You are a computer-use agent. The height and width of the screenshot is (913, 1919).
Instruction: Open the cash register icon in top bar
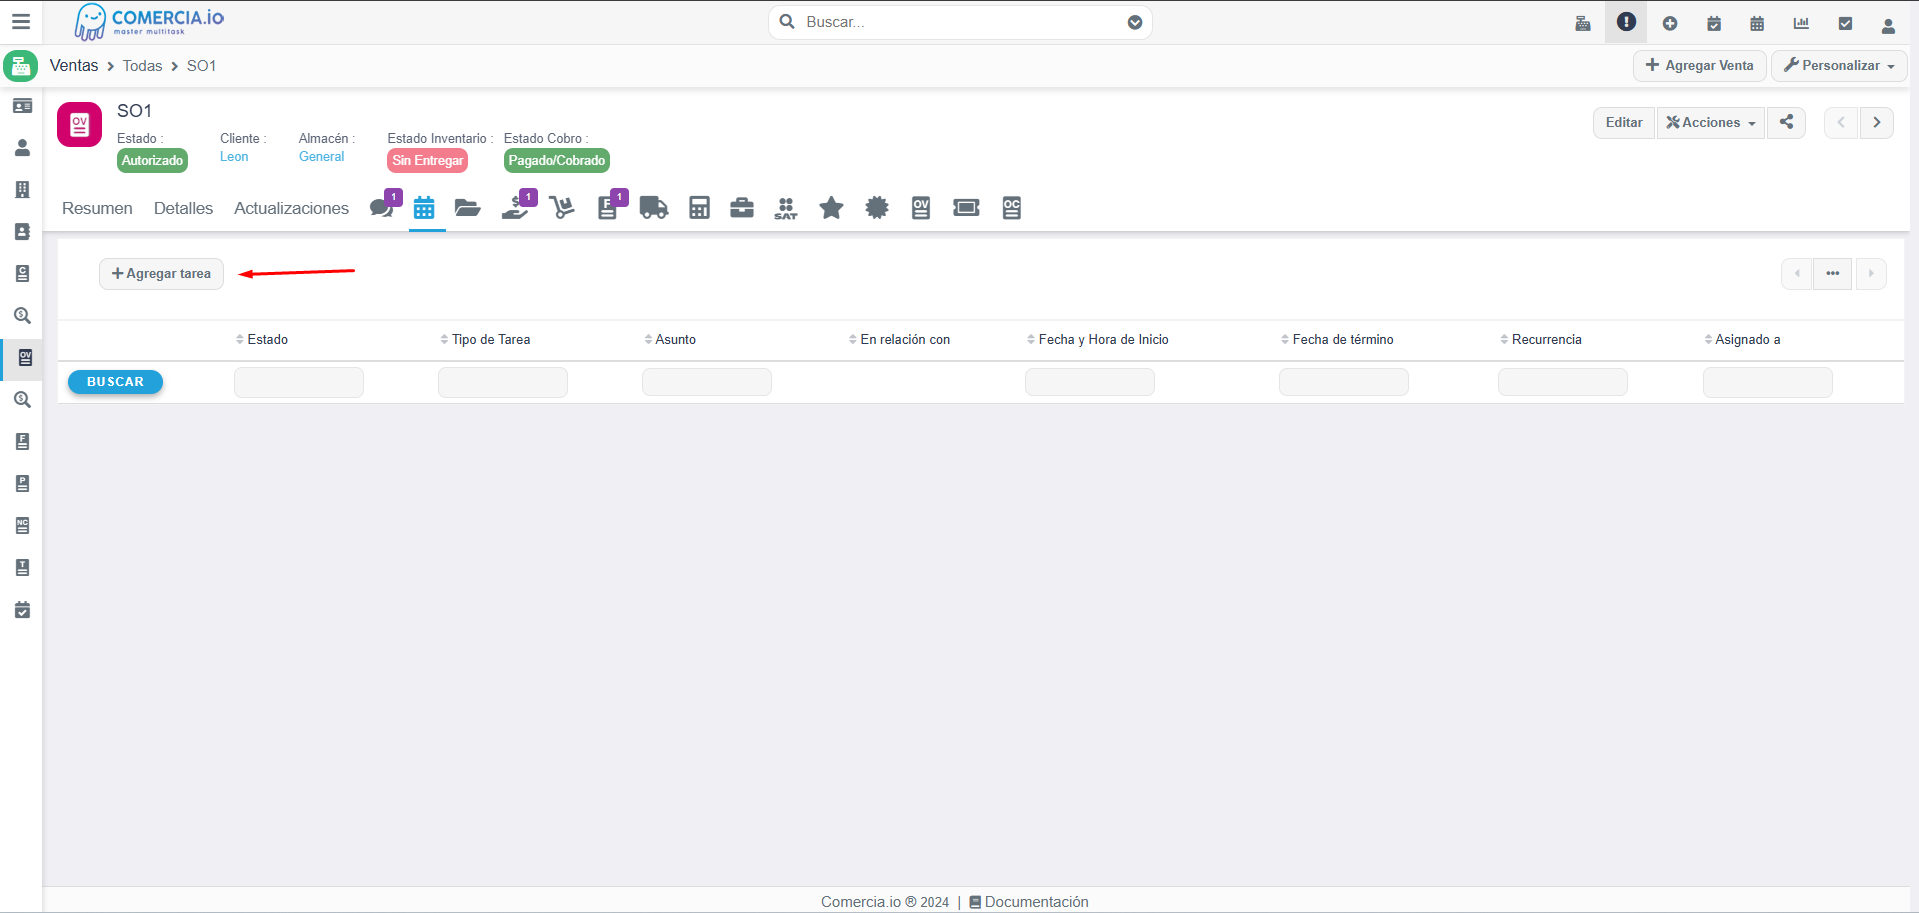point(1582,23)
